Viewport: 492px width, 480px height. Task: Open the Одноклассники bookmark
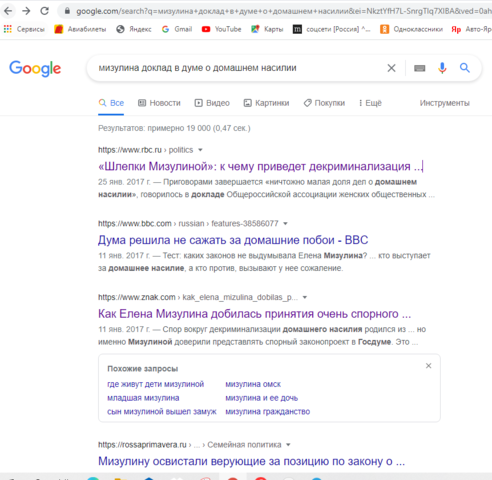coord(412,29)
